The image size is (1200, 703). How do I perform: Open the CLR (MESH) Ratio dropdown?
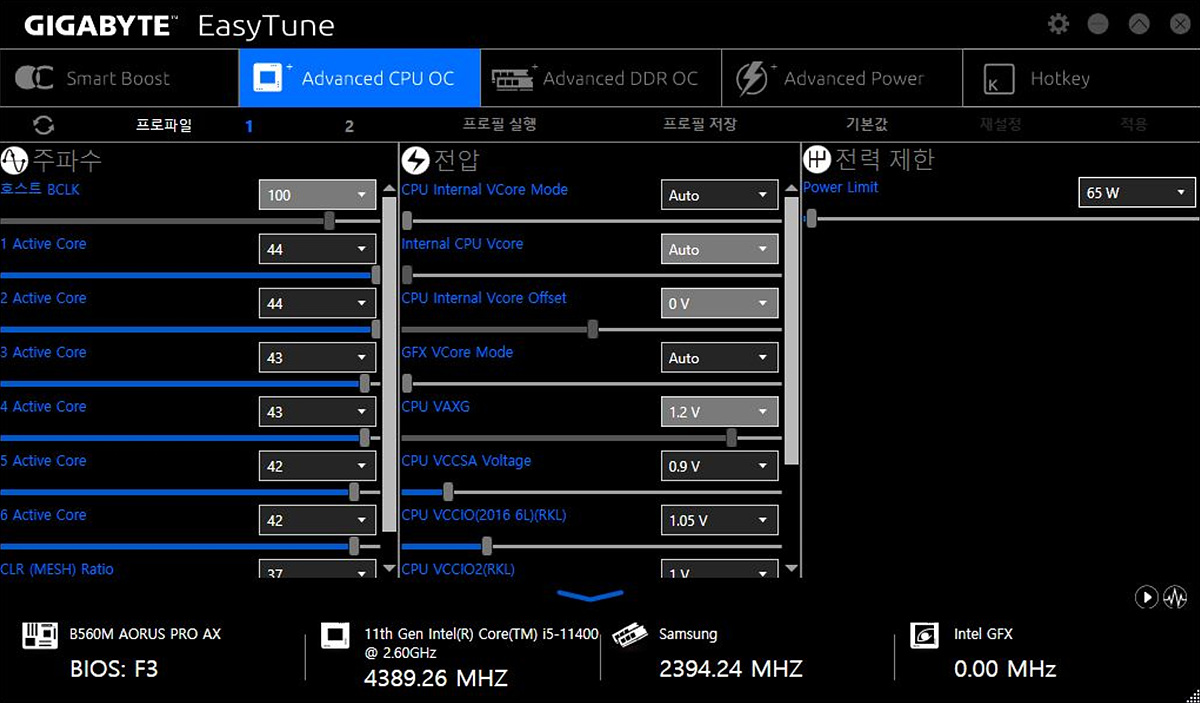click(317, 570)
